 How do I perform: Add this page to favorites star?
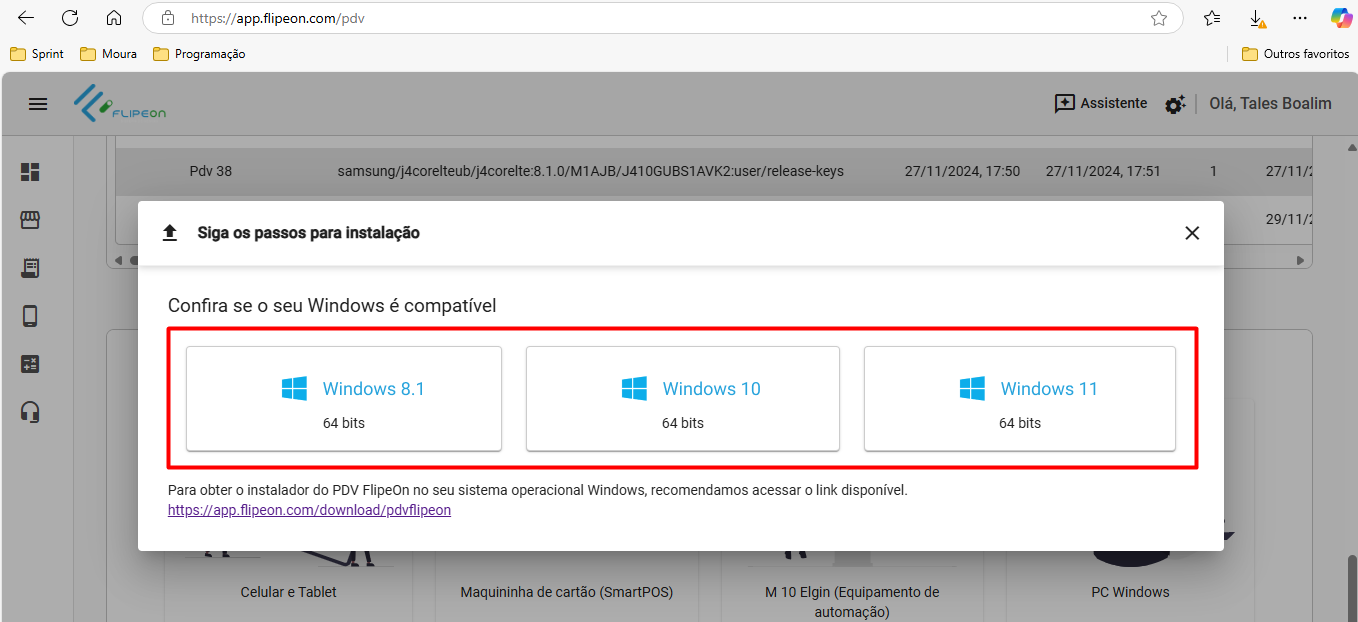click(x=1159, y=18)
